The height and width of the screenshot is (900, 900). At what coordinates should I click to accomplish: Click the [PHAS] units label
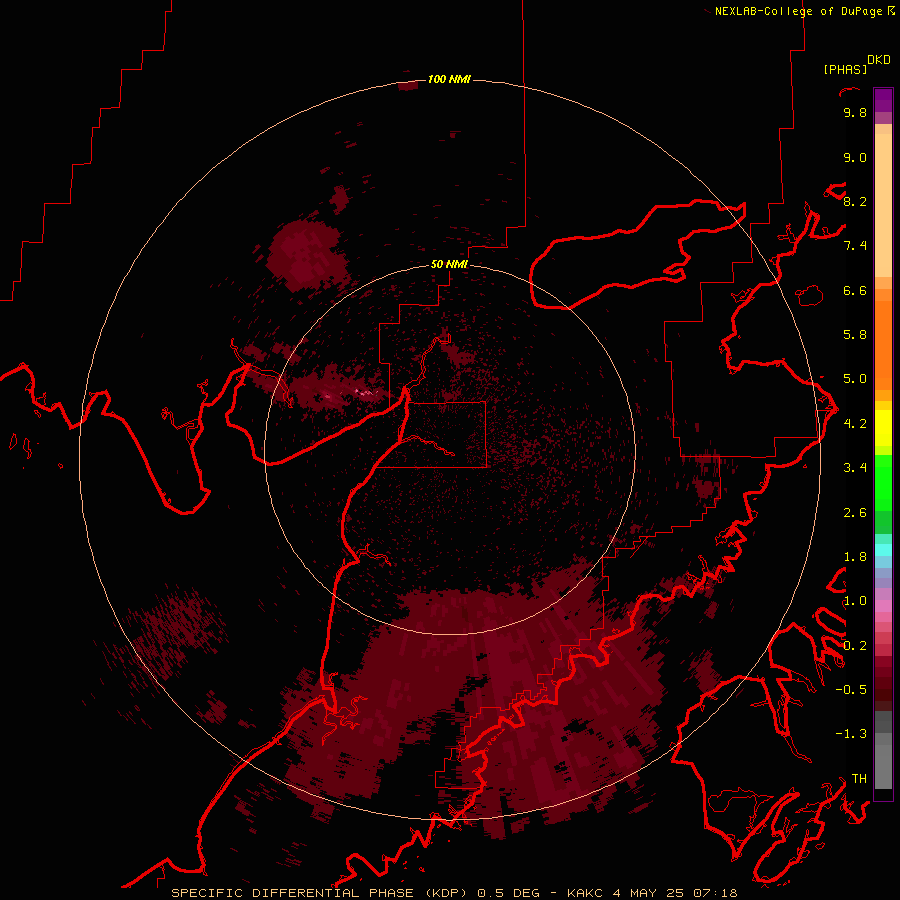point(845,69)
